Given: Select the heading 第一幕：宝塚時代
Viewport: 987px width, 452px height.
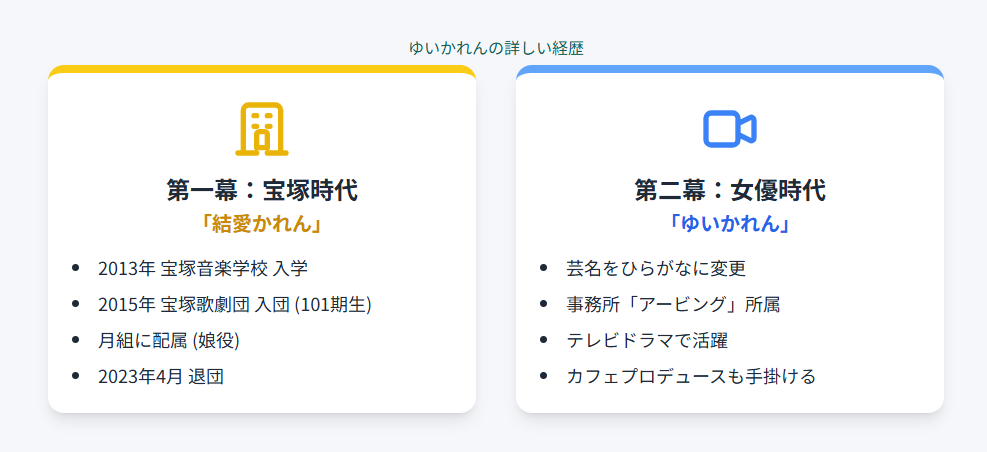Looking at the screenshot, I should click(261, 190).
